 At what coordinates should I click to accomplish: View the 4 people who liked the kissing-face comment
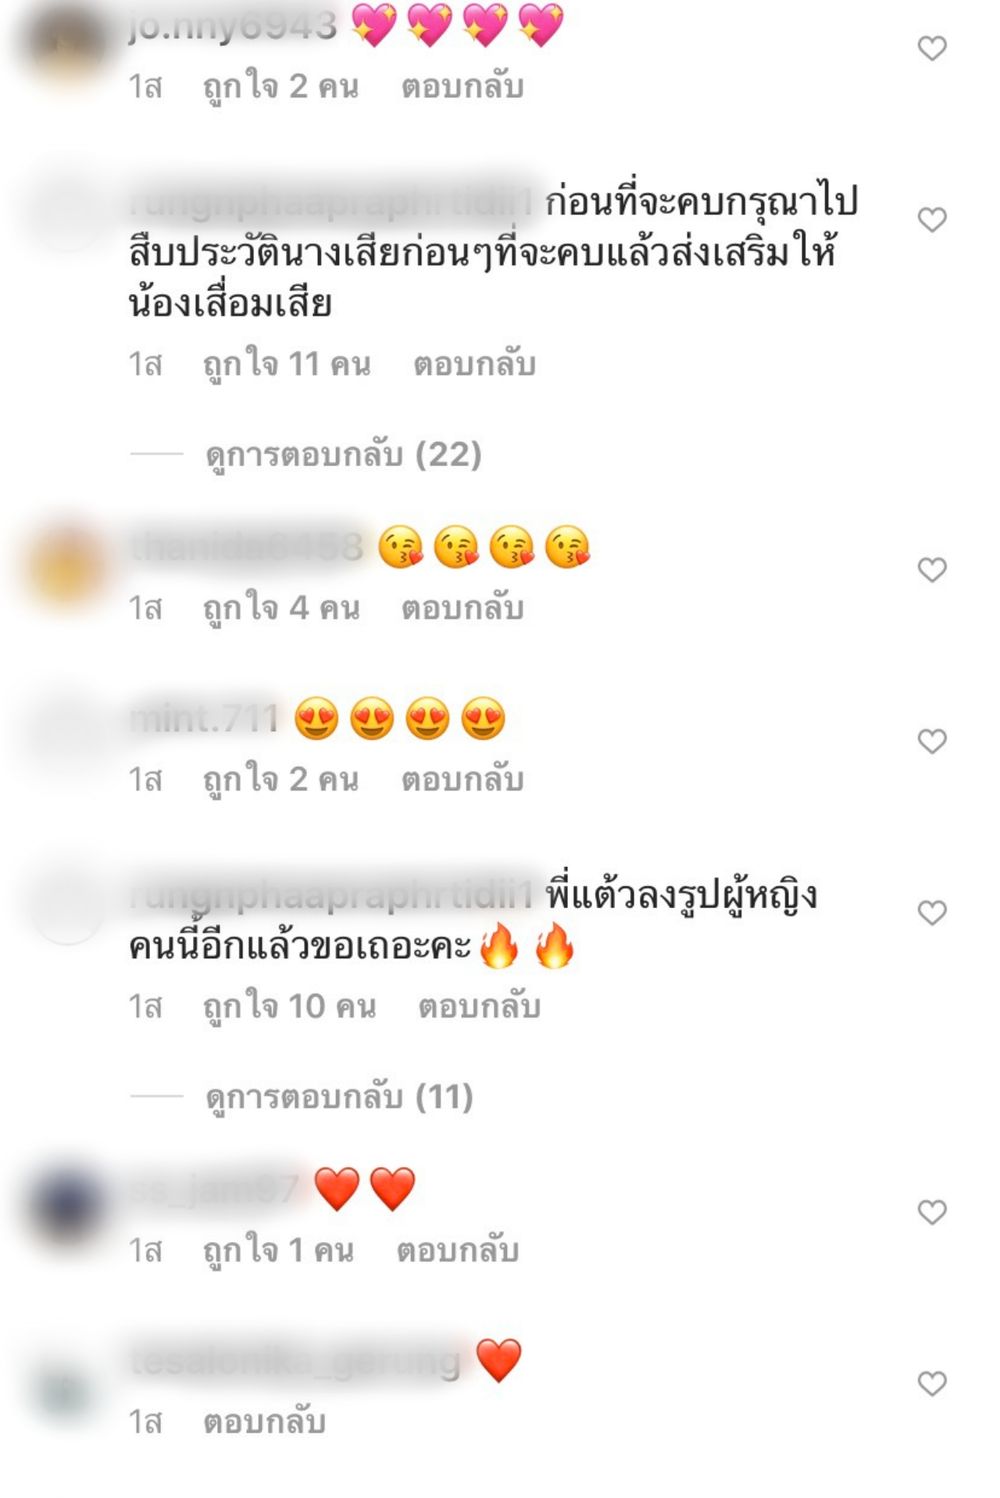coord(281,608)
